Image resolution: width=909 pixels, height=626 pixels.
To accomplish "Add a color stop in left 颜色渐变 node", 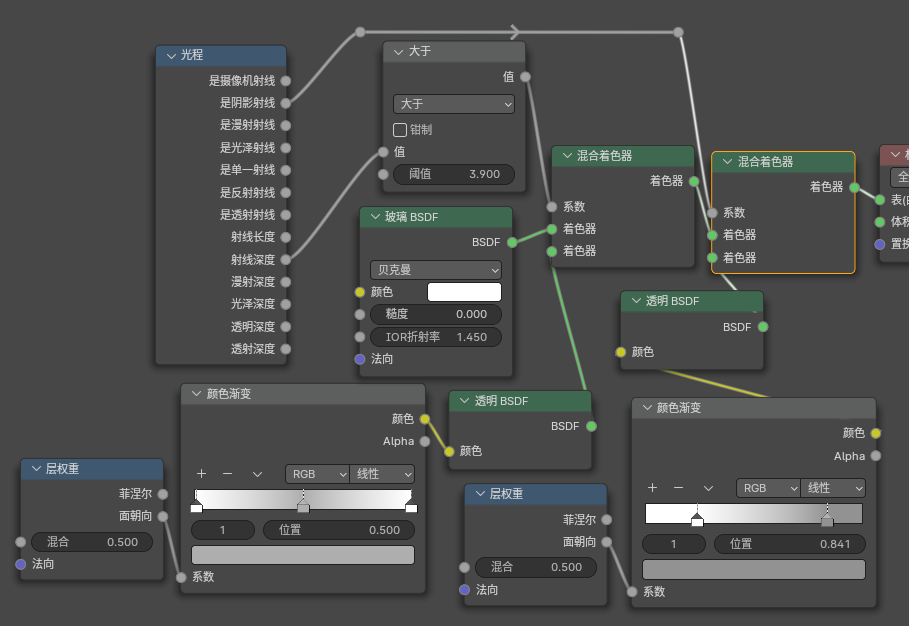I will click(x=201, y=474).
